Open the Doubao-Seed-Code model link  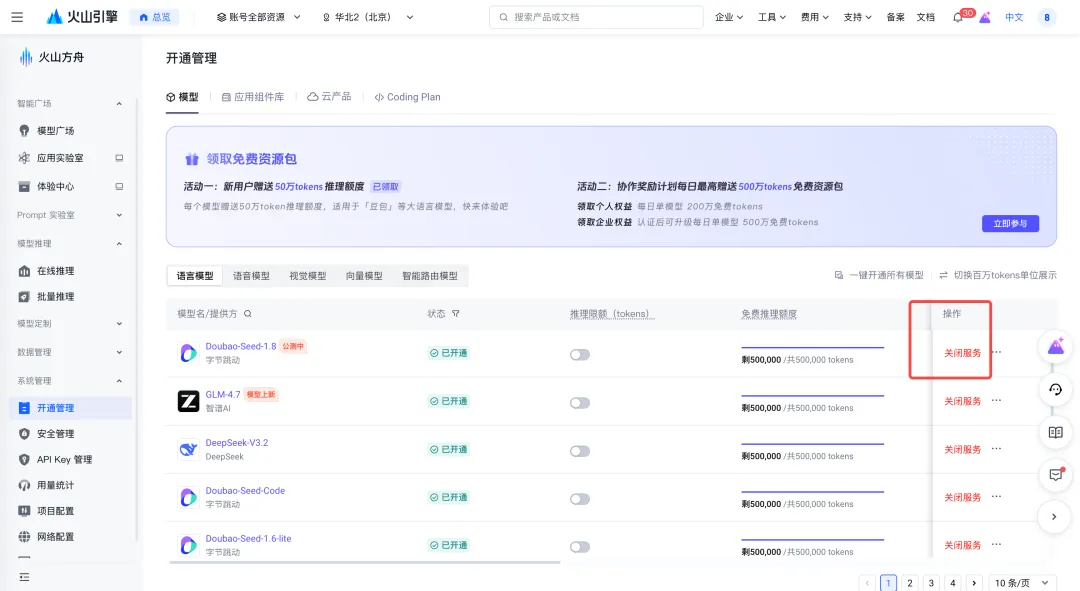tap(245, 490)
